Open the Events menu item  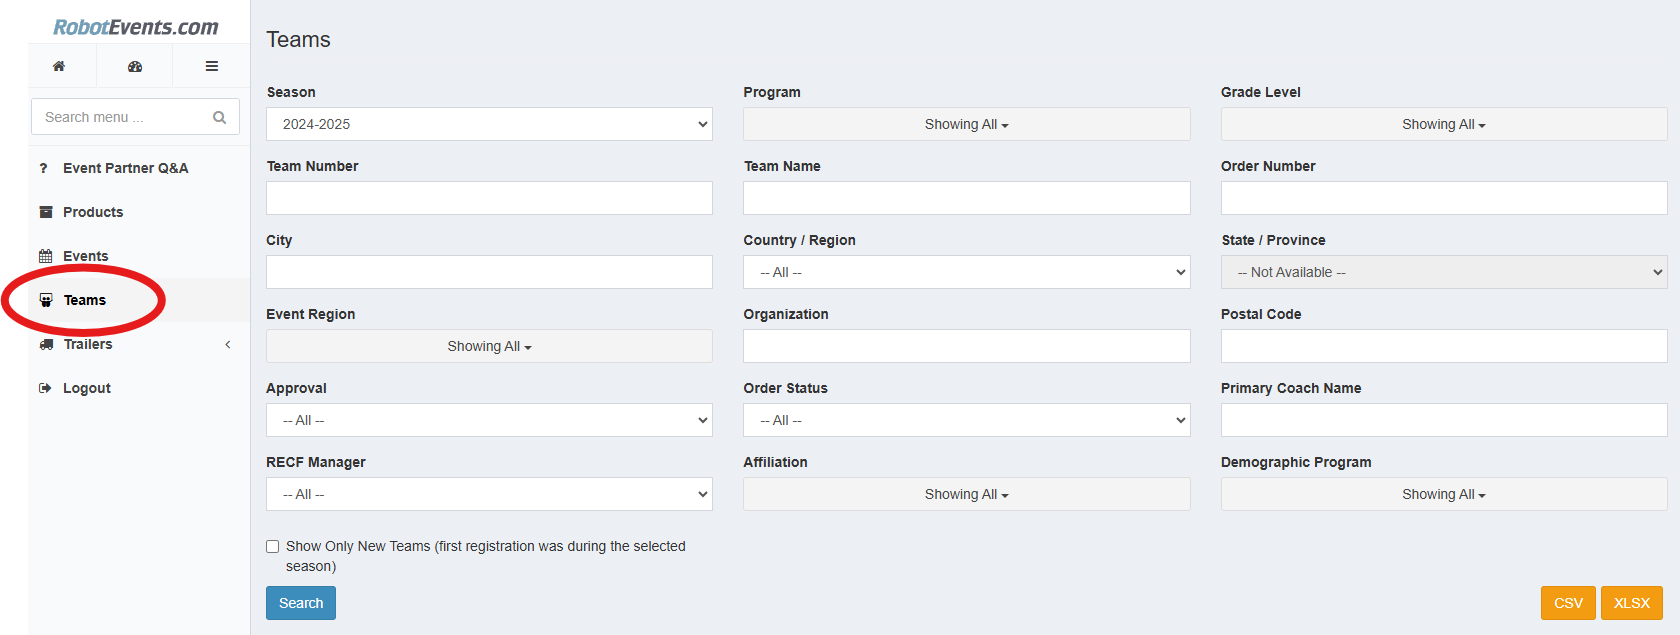click(85, 256)
